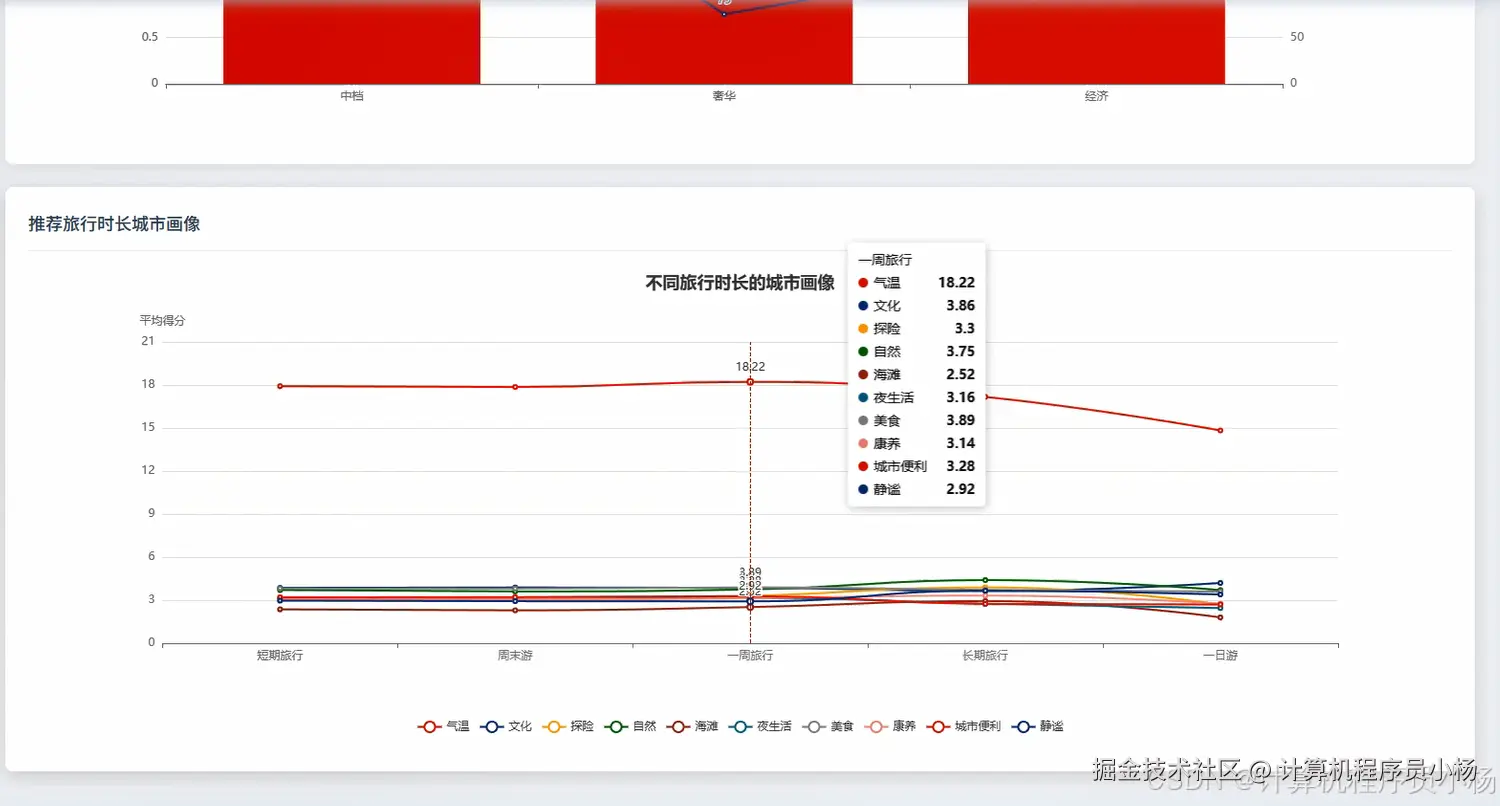The width and height of the screenshot is (1500, 806).
Task: Click the red bar above 中档
Action: point(352,42)
